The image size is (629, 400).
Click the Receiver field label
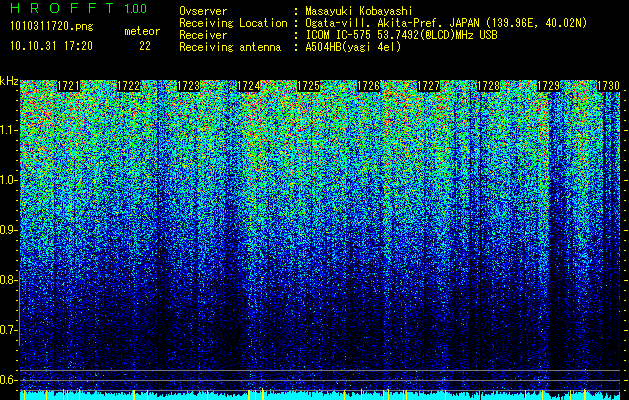[203, 35]
